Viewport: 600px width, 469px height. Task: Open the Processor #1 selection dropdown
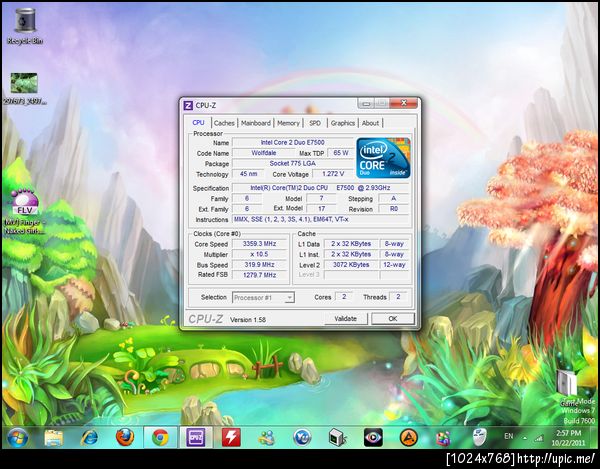[x=263, y=298]
